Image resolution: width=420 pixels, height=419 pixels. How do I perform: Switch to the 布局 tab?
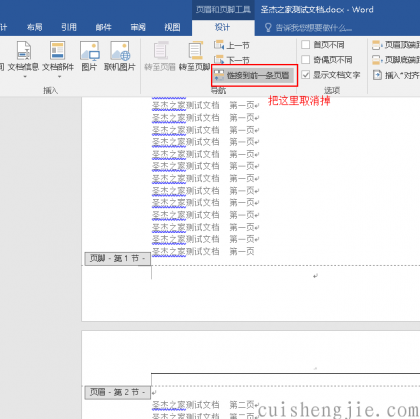click(35, 27)
